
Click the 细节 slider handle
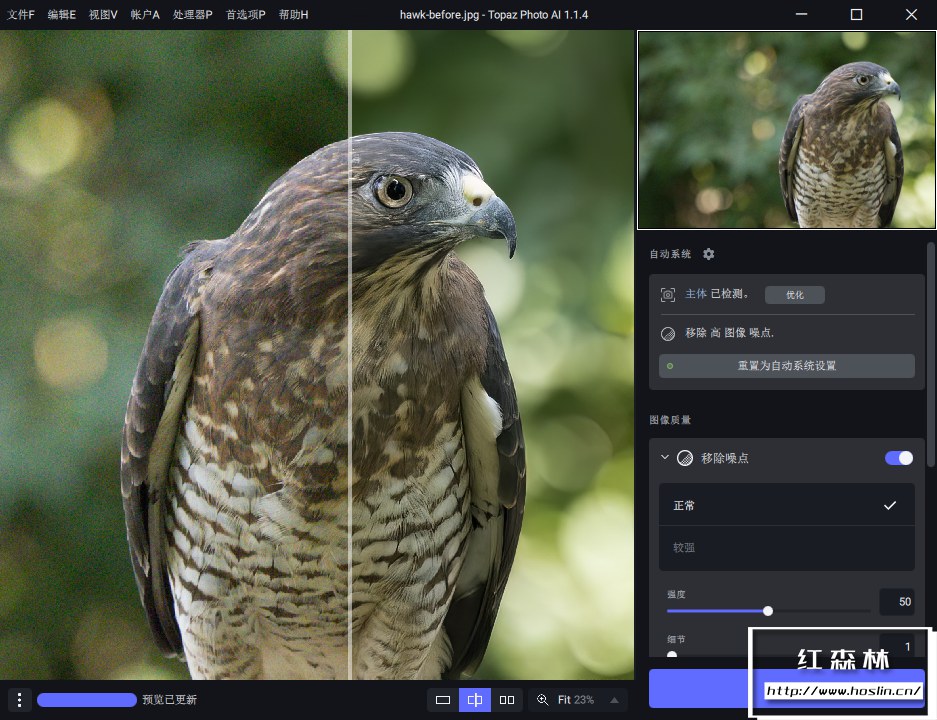[x=672, y=655]
